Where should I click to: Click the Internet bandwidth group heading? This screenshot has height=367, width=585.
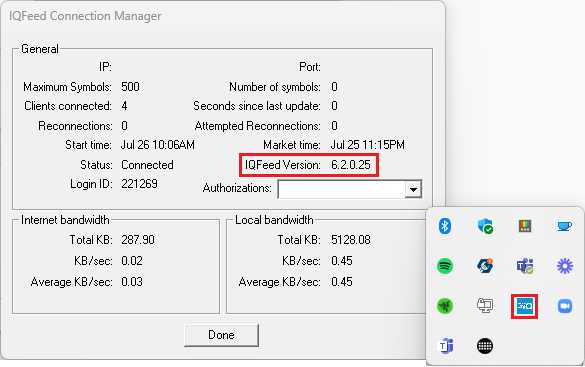[x=65, y=220]
